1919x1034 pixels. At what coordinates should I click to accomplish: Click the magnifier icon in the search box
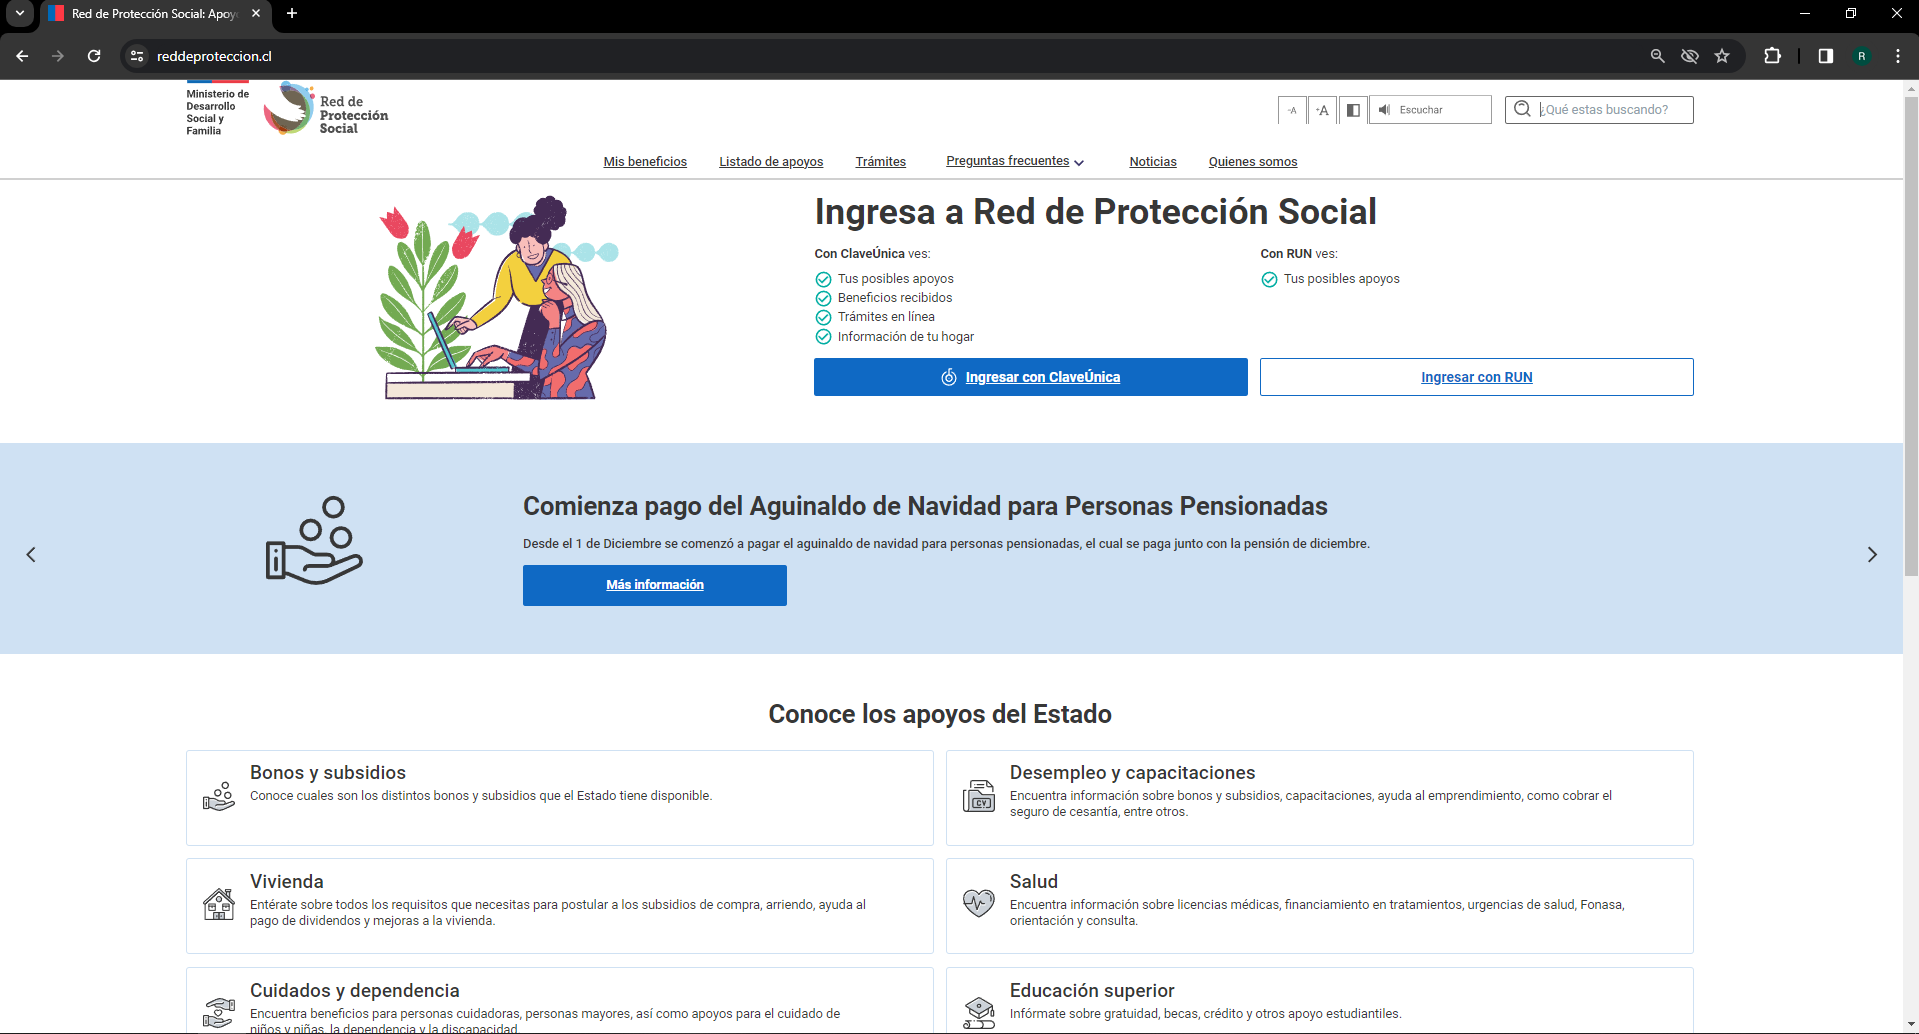click(x=1522, y=110)
